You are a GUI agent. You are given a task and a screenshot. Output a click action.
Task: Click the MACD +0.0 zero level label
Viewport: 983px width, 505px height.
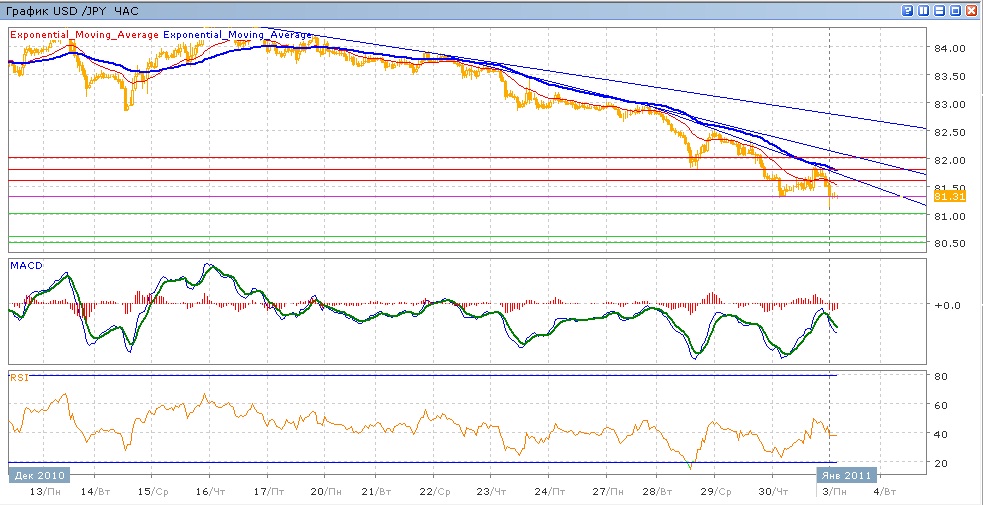click(x=946, y=305)
